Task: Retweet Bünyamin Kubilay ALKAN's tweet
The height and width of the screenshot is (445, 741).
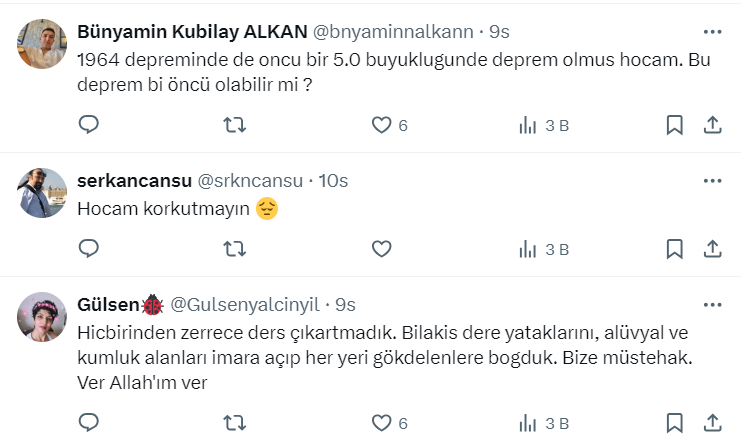Action: (x=234, y=125)
